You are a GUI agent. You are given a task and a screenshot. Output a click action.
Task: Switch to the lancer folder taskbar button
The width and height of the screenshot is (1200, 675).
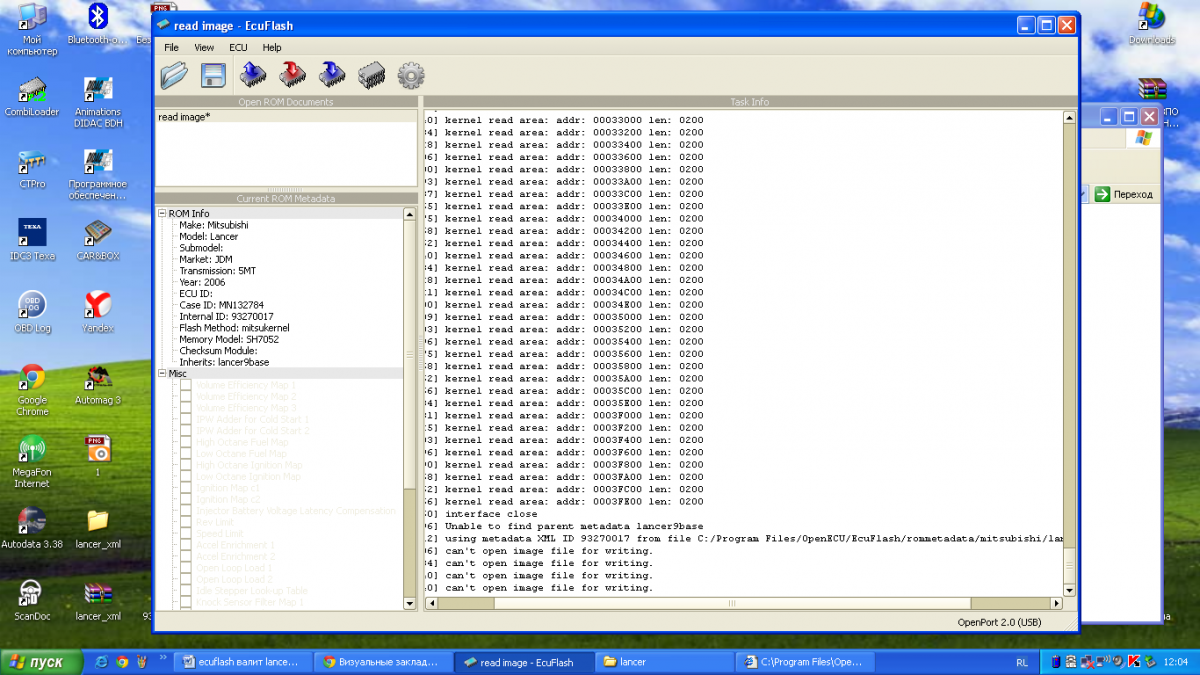click(x=662, y=662)
